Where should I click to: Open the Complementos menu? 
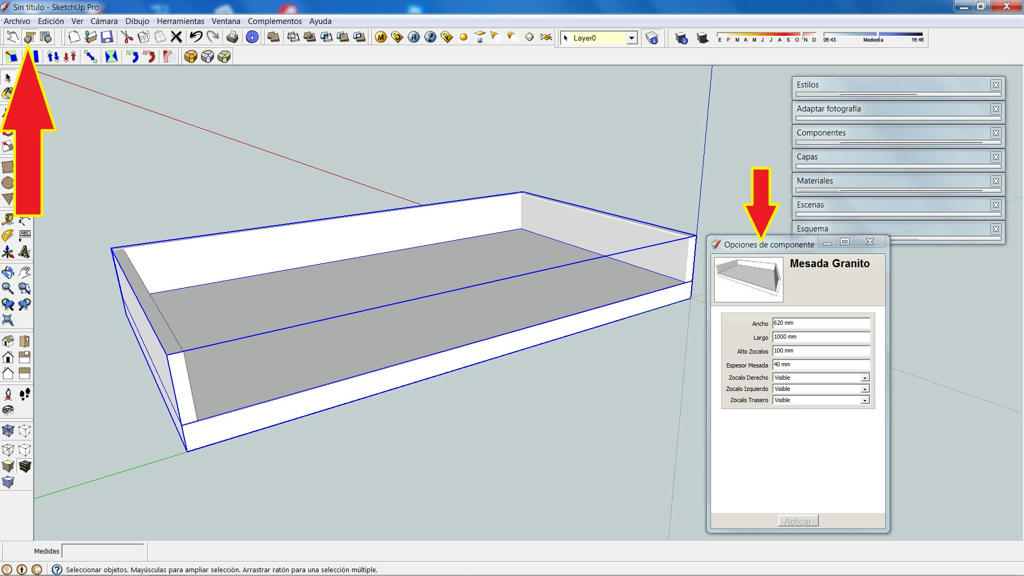click(x=275, y=21)
